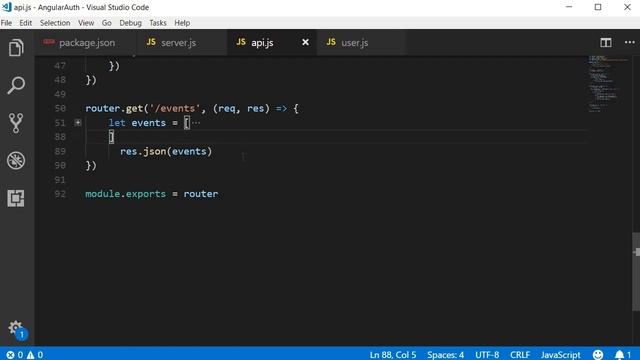
Task: Open the Search view in activity bar
Action: 16,85
